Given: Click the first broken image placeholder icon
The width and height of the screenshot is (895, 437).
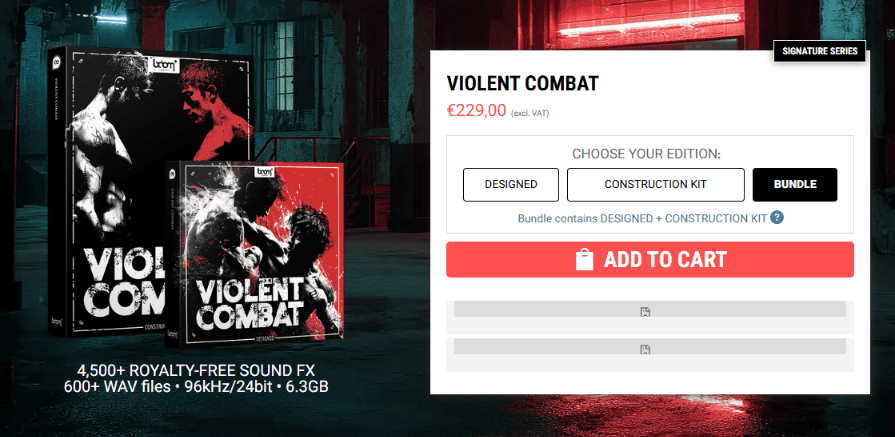Looking at the screenshot, I should (645, 312).
